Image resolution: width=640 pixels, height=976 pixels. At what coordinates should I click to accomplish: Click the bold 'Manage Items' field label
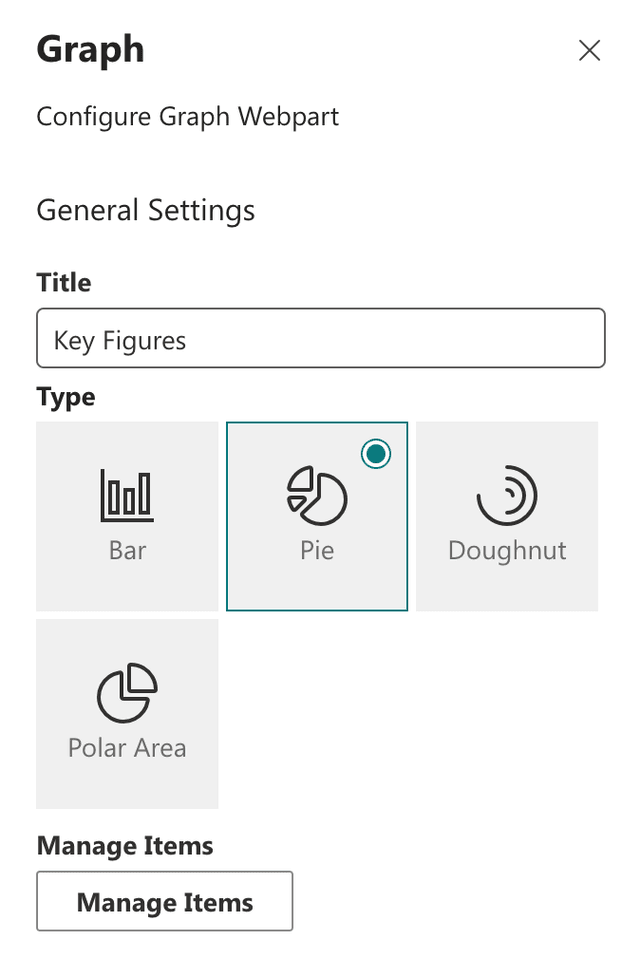coord(125,846)
